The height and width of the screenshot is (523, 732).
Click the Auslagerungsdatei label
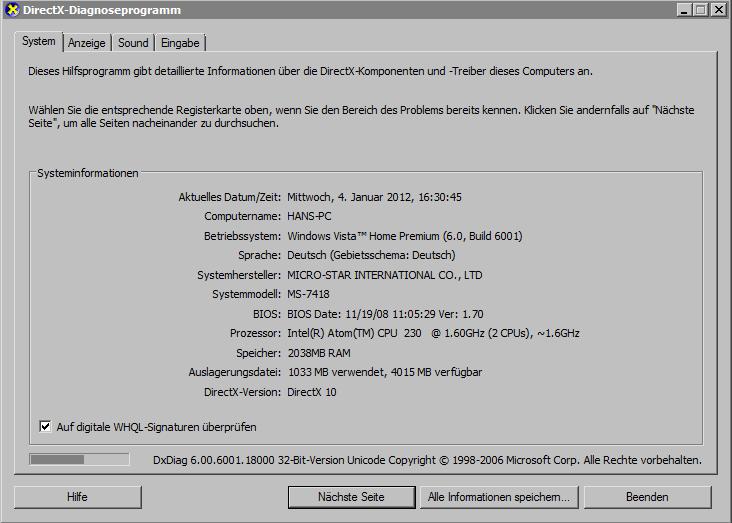coord(235,372)
